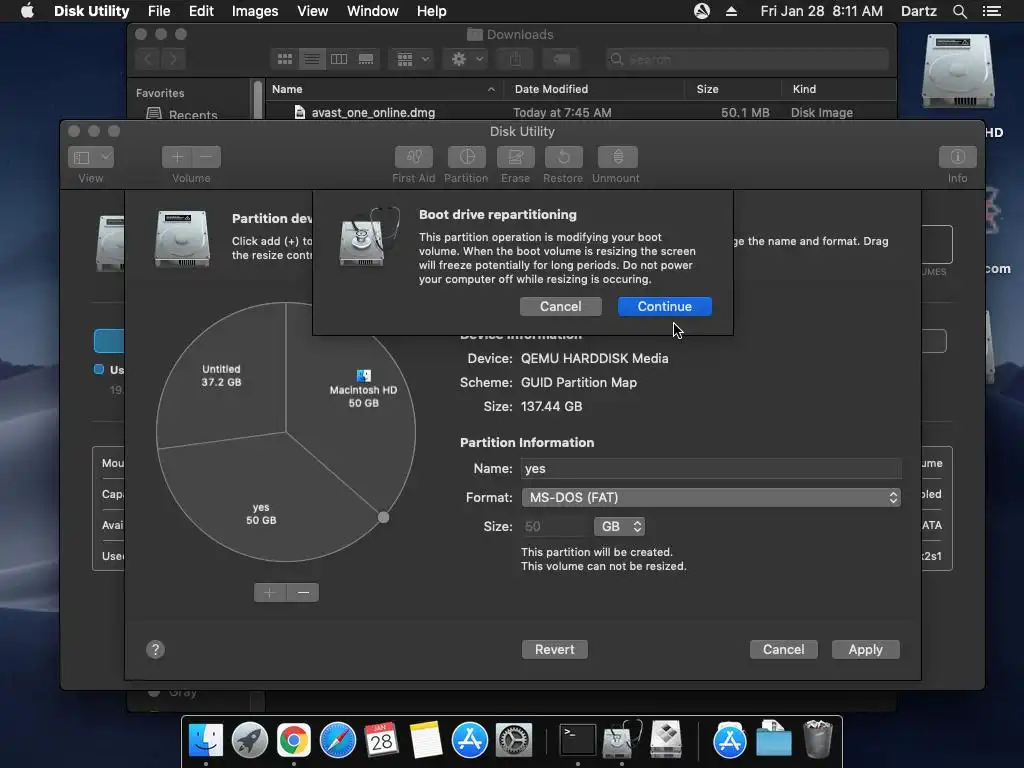Open System Preferences from the Dock

(514, 740)
